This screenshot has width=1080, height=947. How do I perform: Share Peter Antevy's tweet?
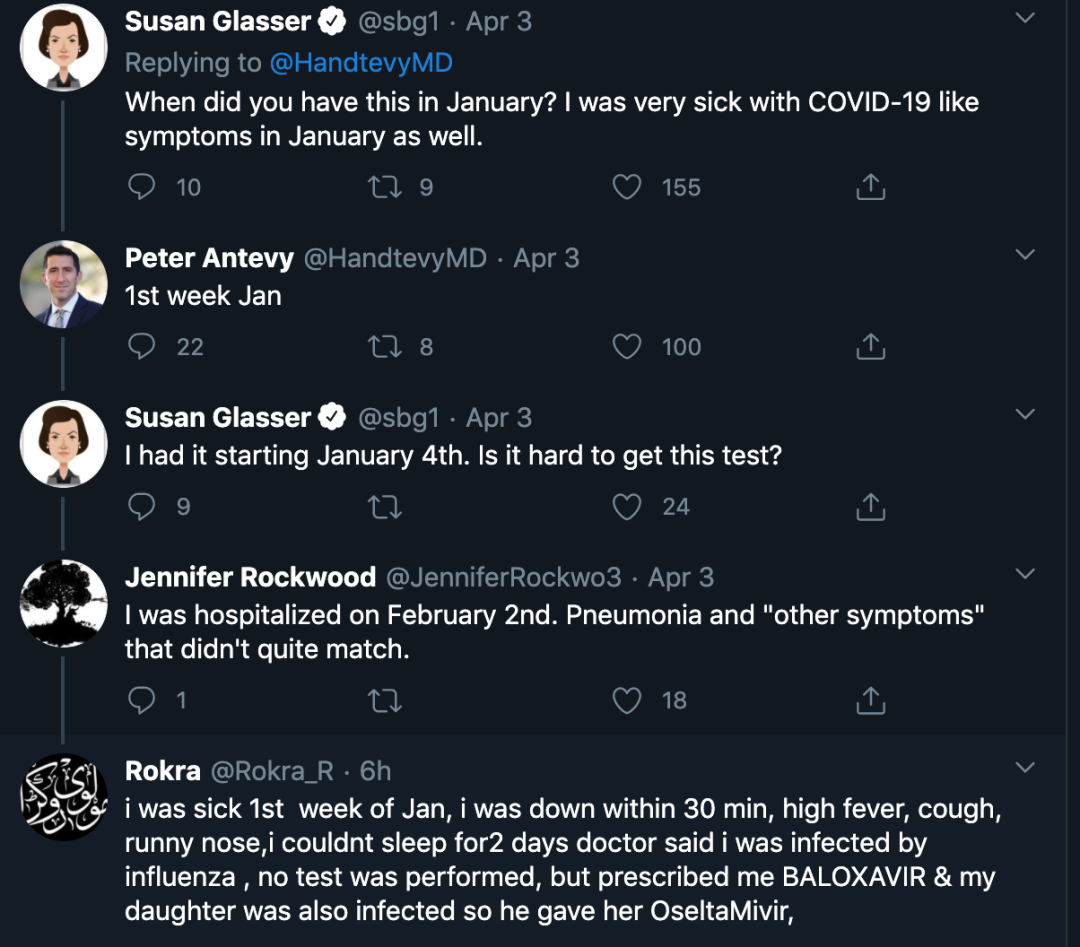pyautogui.click(x=871, y=347)
